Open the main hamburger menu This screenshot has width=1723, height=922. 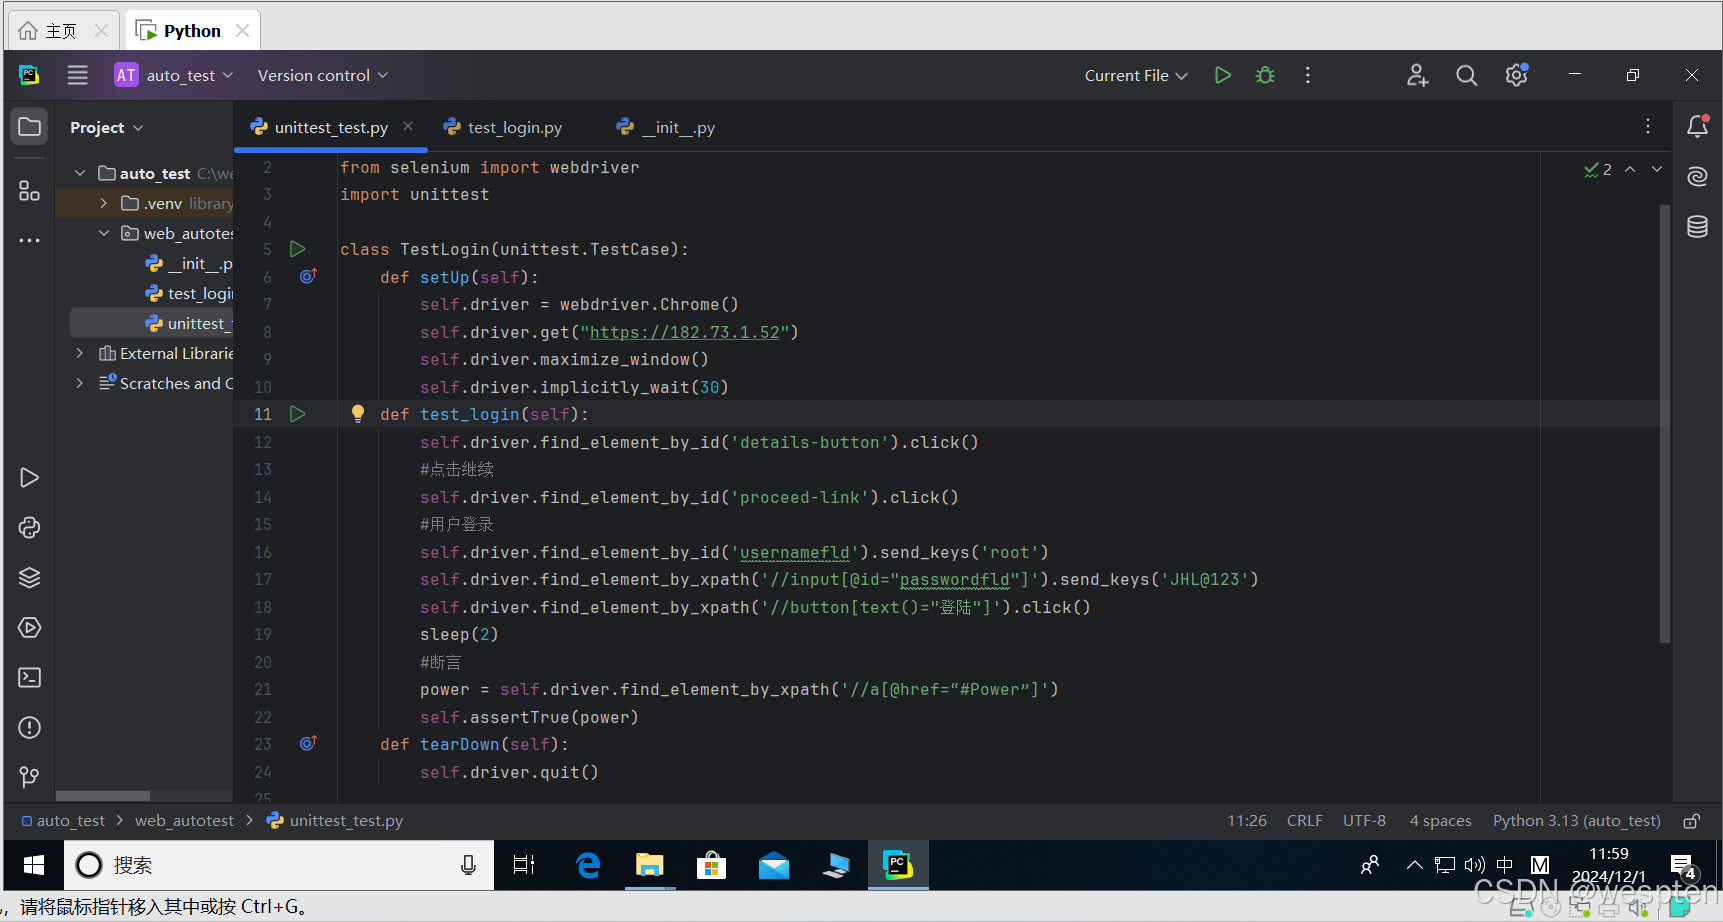[x=77, y=75]
